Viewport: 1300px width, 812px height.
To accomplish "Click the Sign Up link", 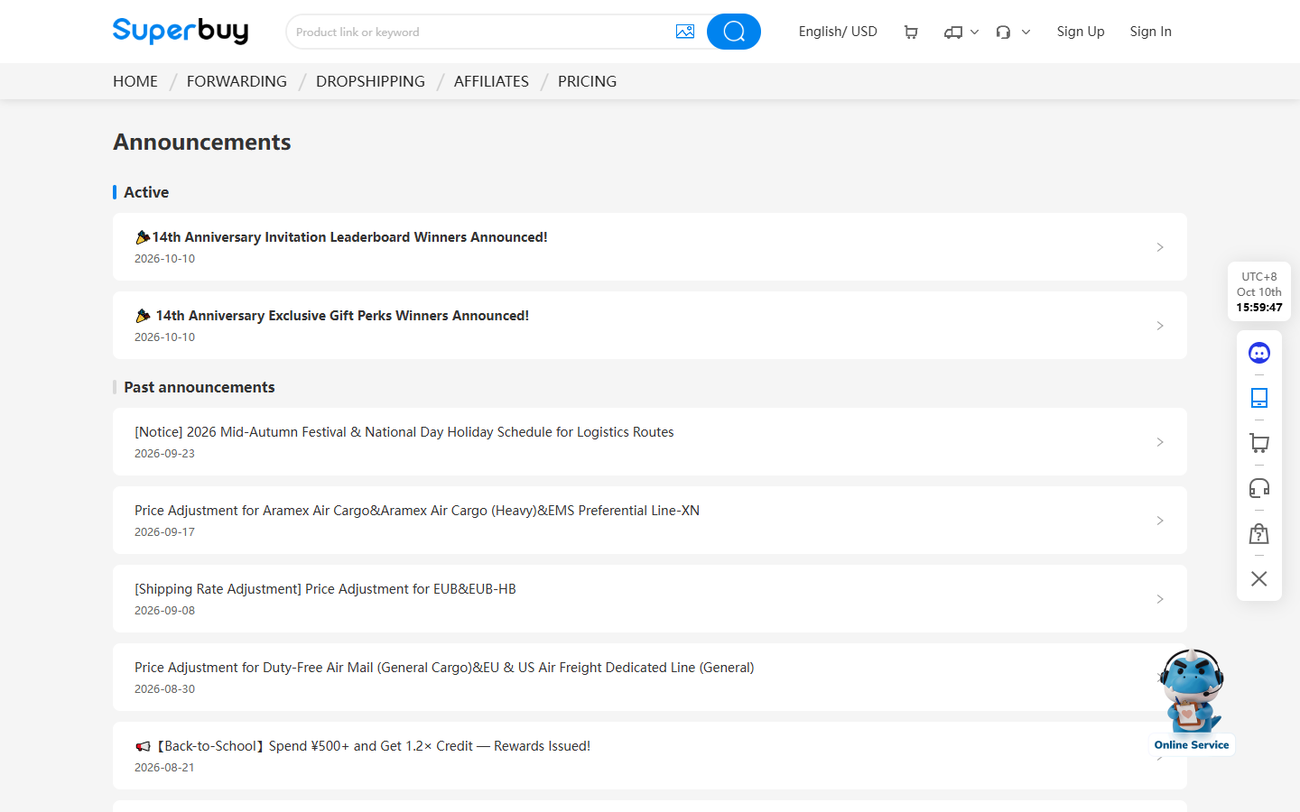I will click(x=1081, y=32).
